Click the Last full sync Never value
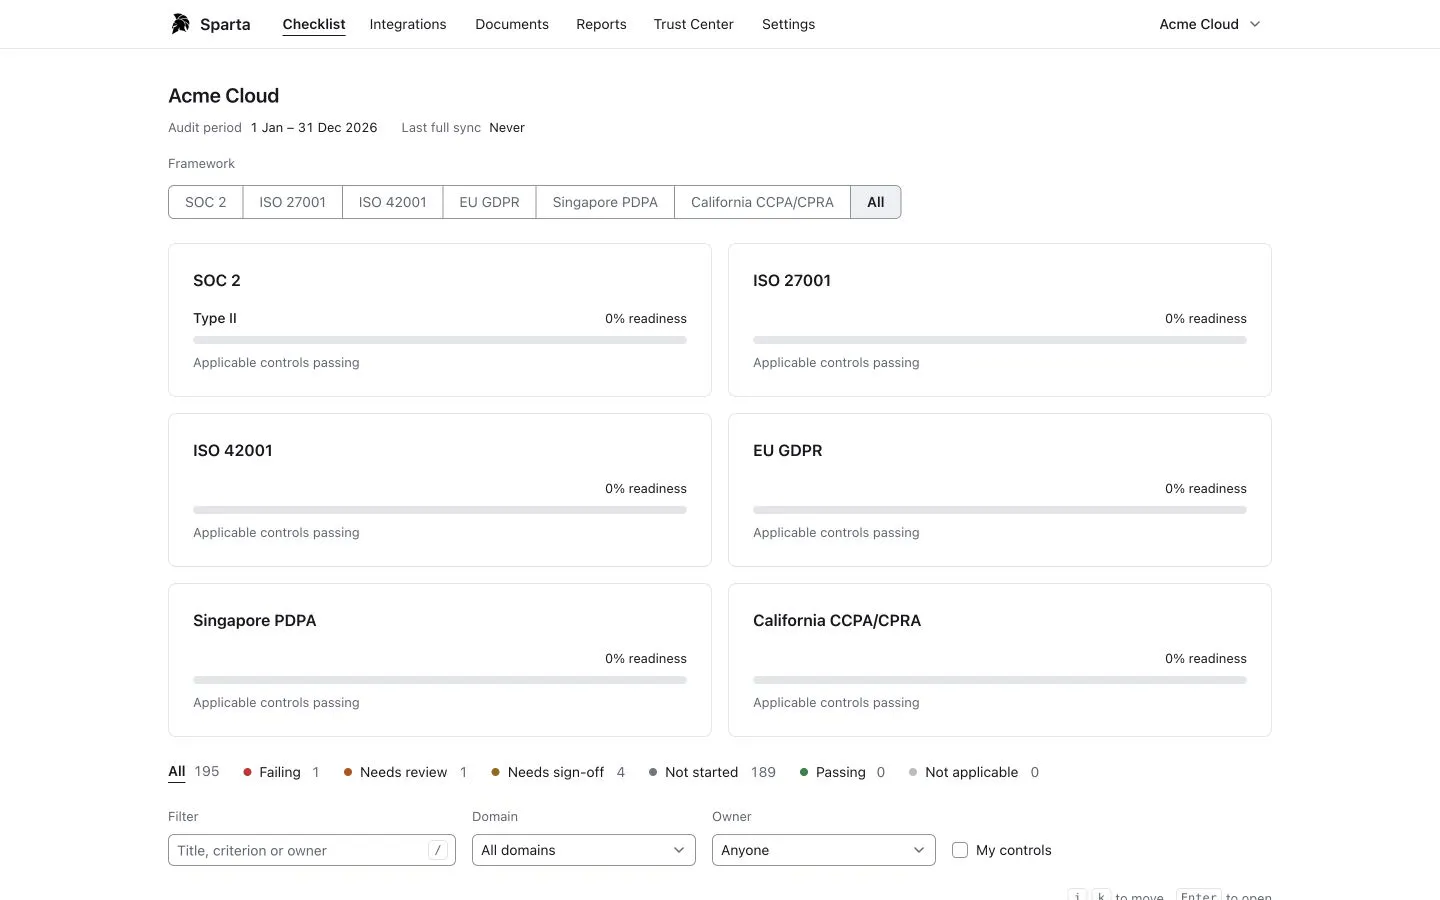Screen dimensions: 1440x900 click(507, 128)
